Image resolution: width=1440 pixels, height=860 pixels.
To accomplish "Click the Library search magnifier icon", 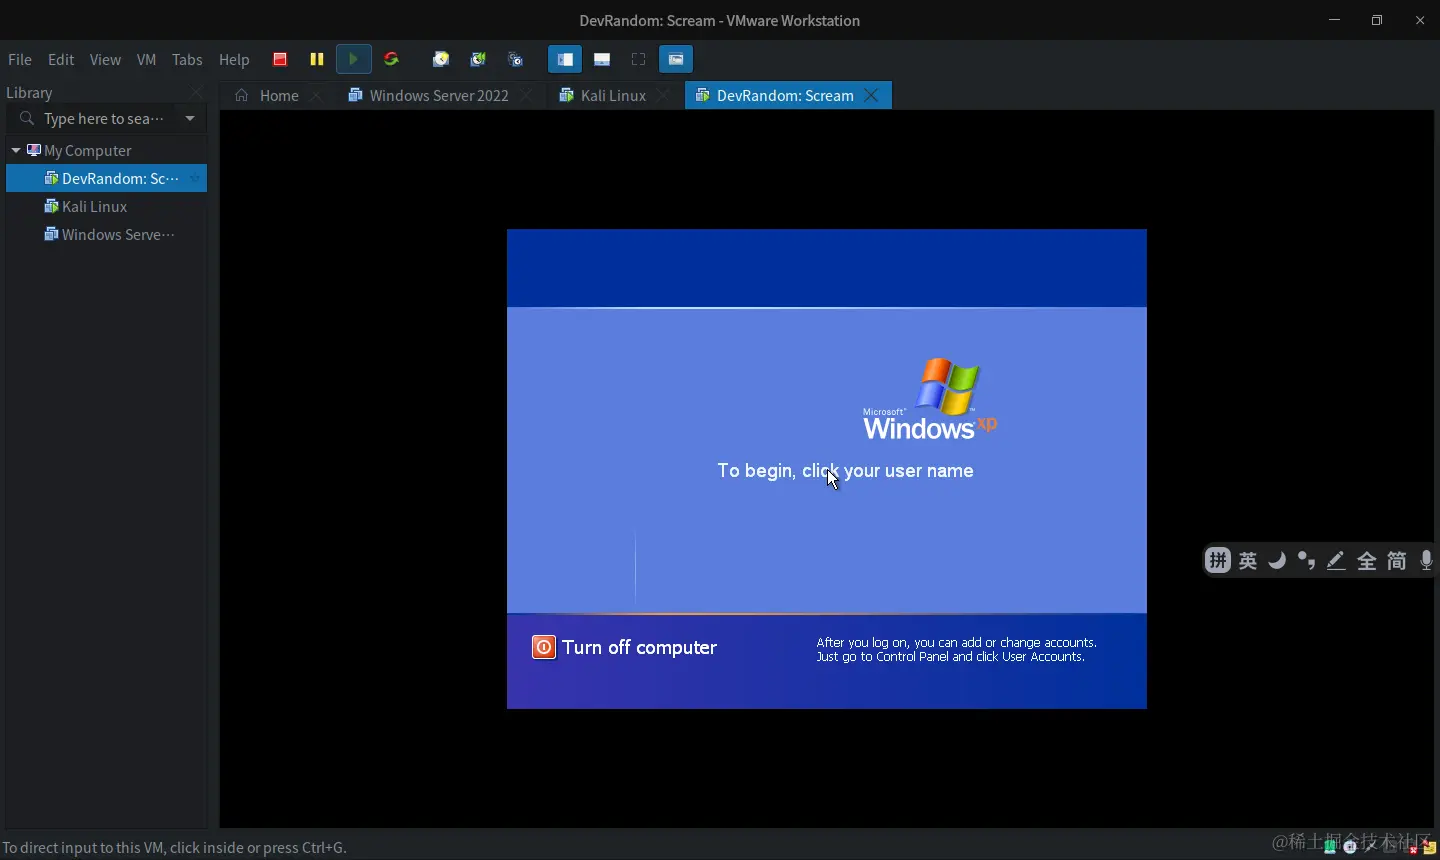I will click(x=27, y=118).
